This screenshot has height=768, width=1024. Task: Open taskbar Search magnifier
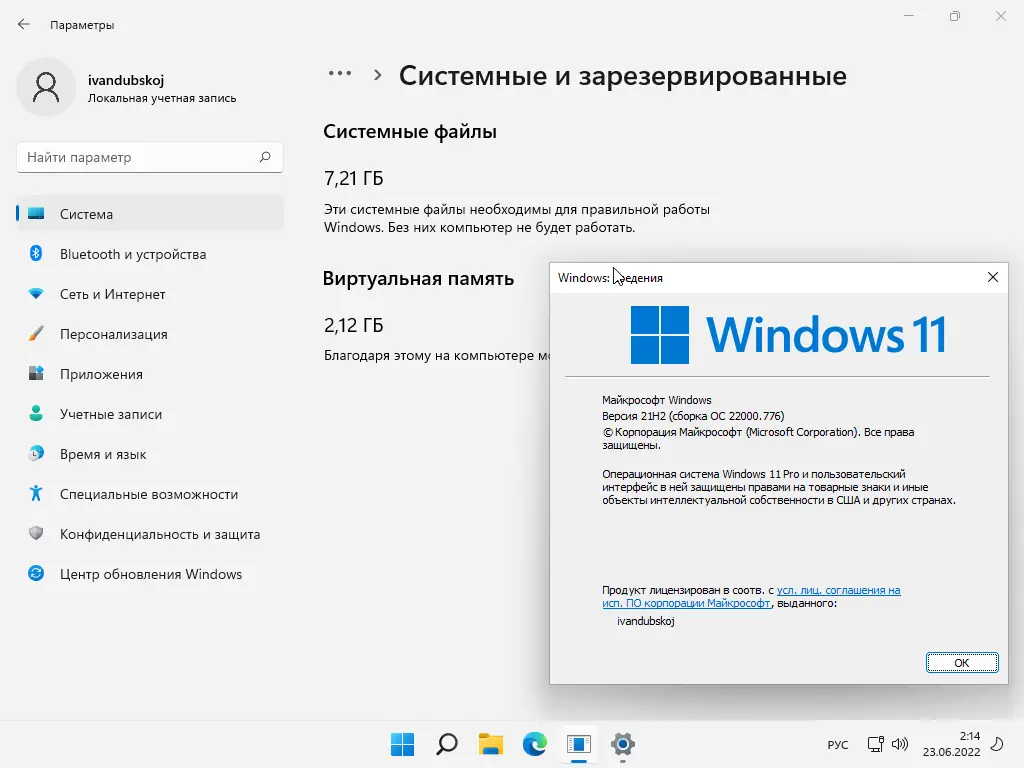[447, 744]
